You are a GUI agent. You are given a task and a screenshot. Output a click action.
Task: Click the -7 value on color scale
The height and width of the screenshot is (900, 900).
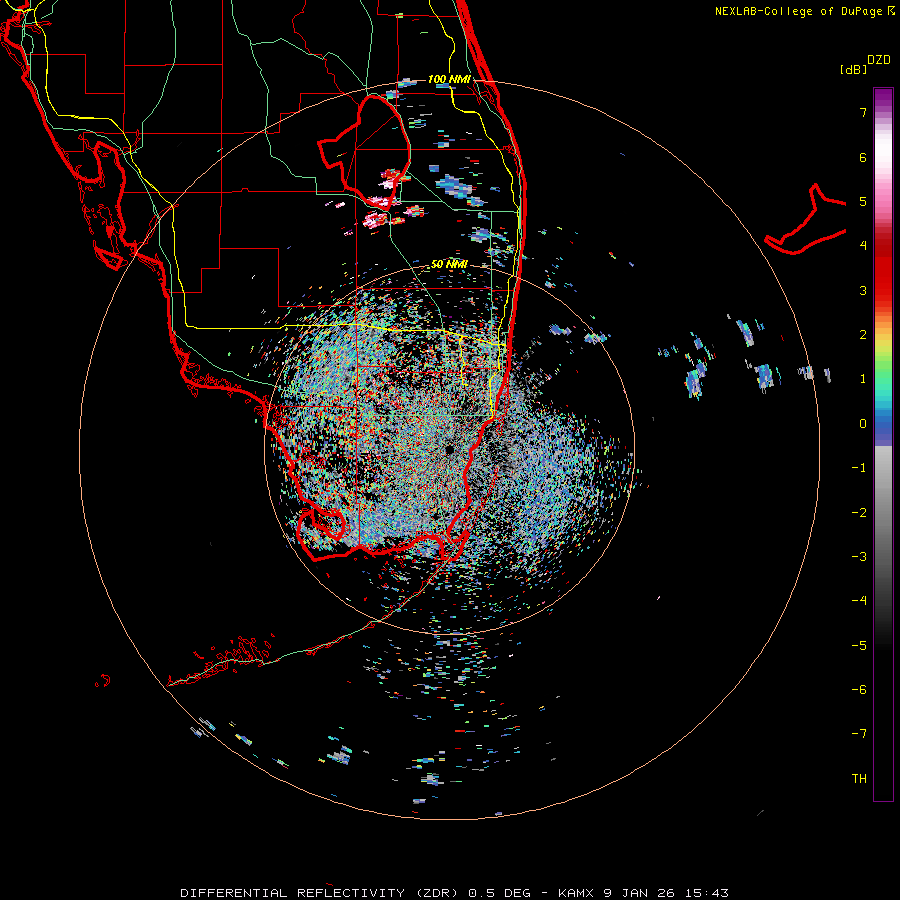tap(859, 734)
